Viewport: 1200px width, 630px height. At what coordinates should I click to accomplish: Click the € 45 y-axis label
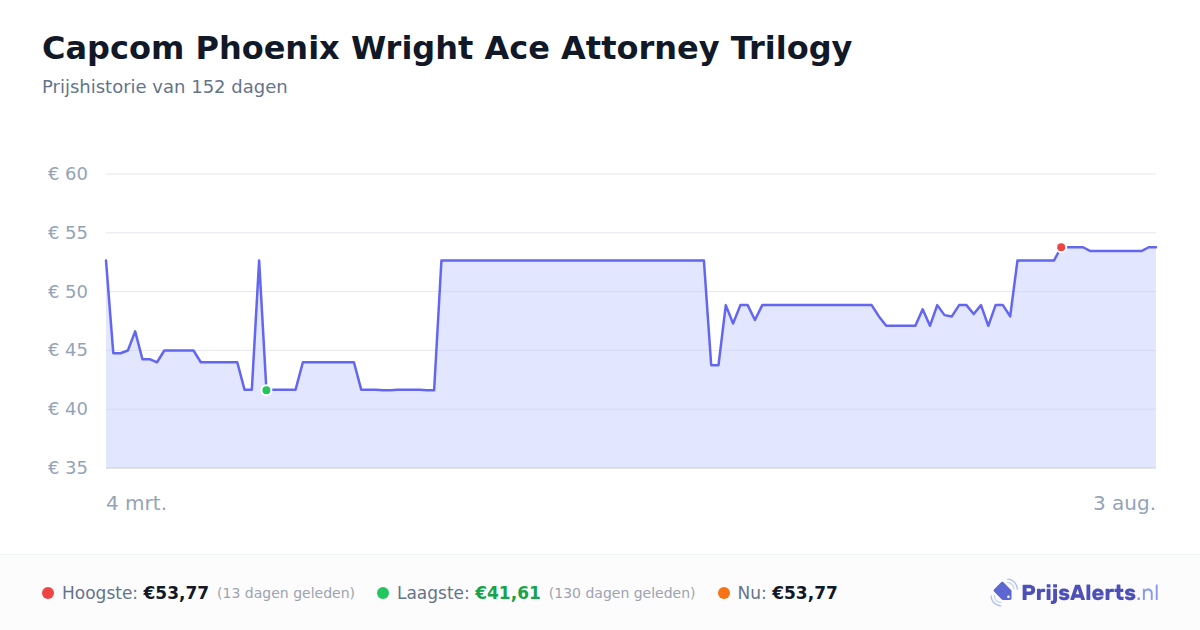tap(68, 350)
